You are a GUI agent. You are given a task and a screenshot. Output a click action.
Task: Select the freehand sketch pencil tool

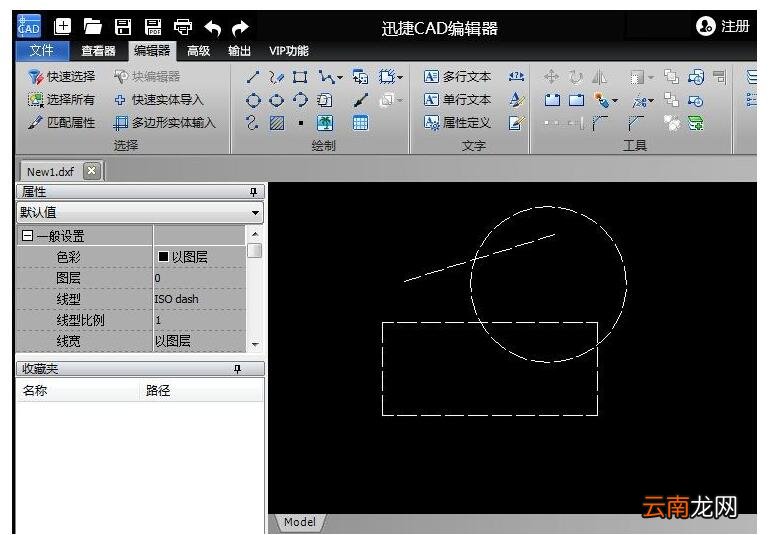coord(276,77)
